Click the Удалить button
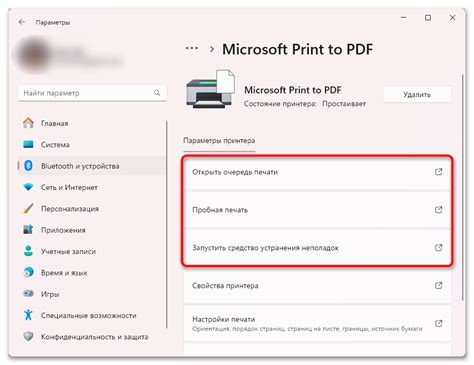This screenshot has height=365, width=474. [417, 95]
